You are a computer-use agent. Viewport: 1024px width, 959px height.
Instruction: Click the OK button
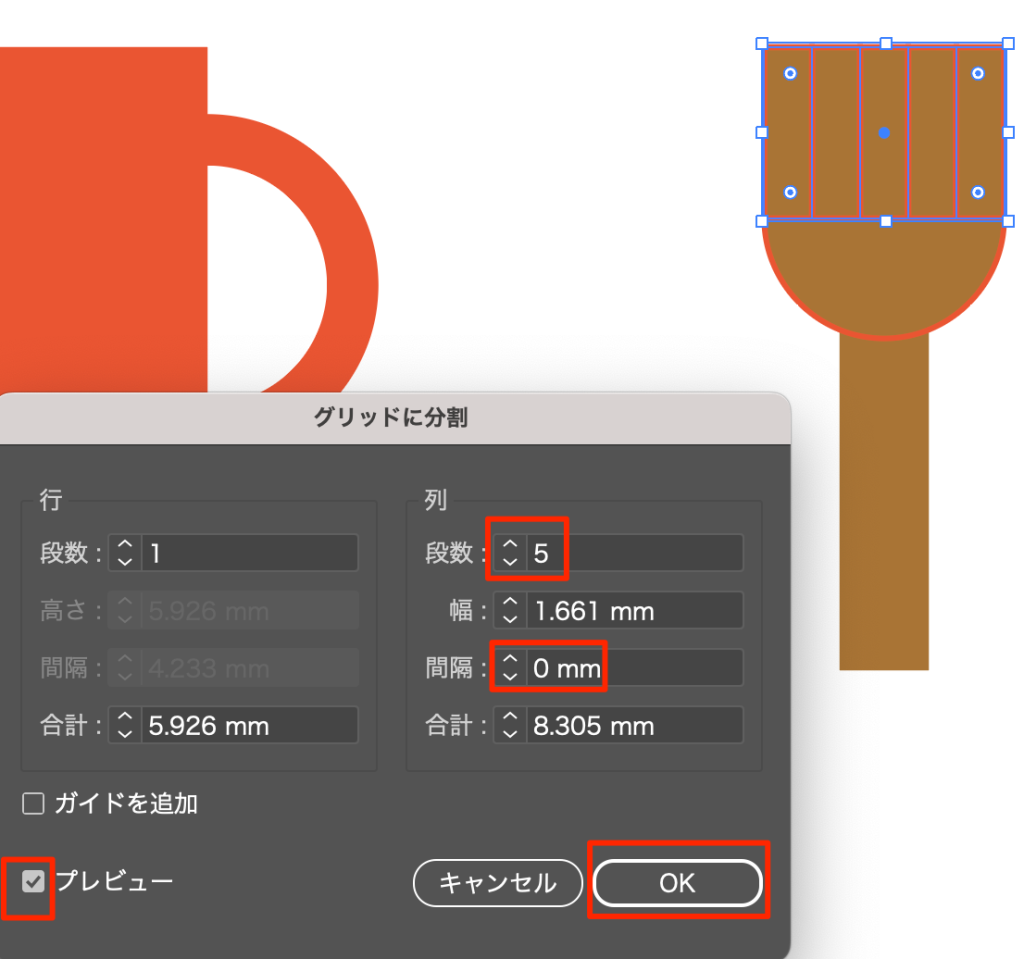click(x=677, y=883)
